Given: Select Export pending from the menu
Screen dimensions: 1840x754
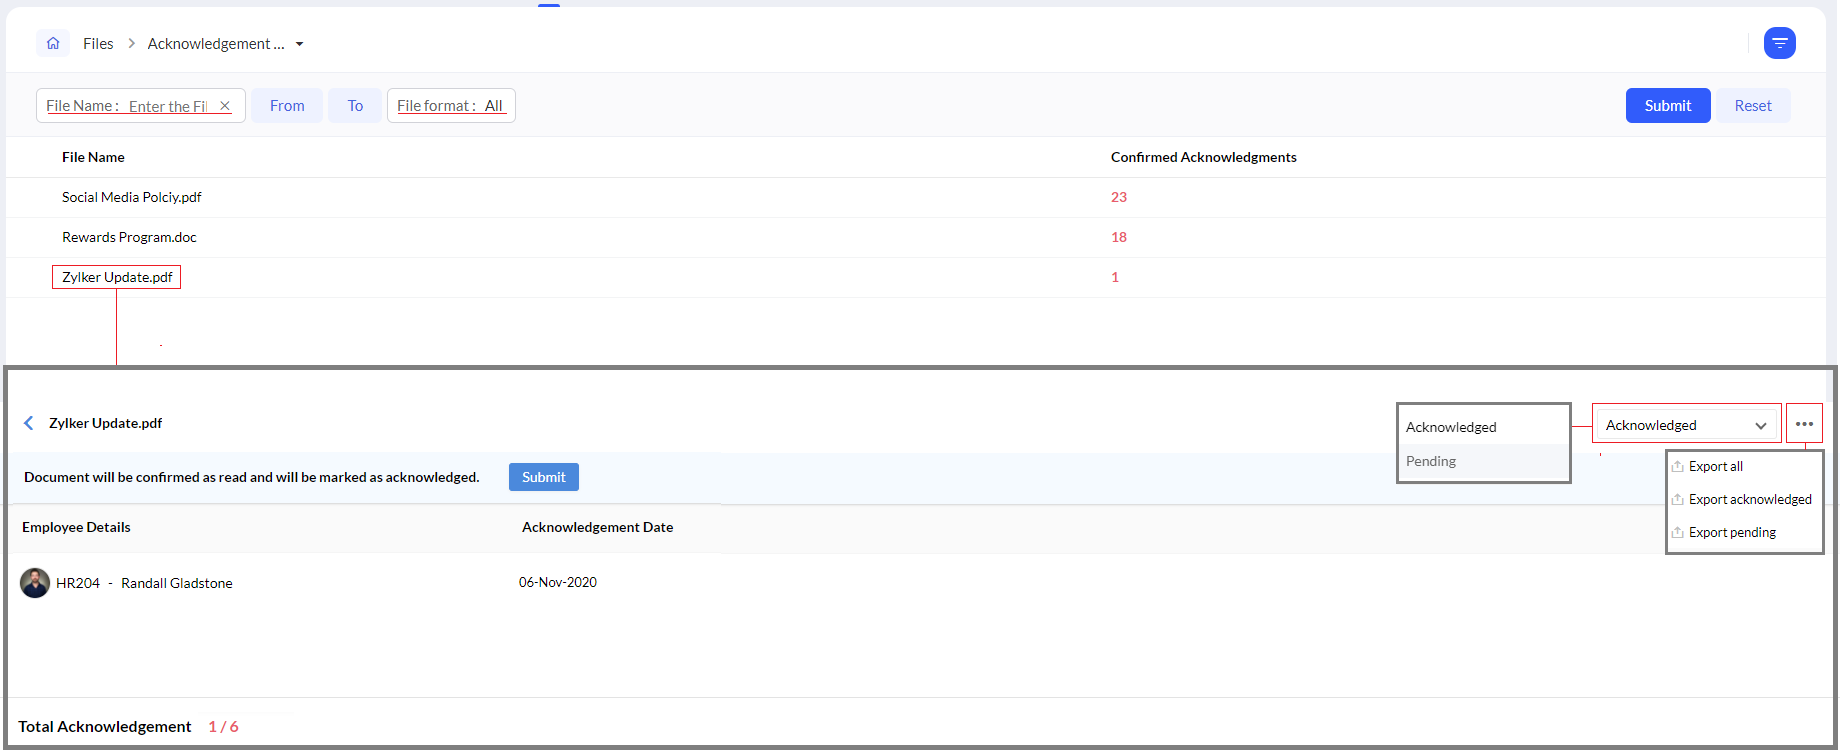Looking at the screenshot, I should 1732,533.
